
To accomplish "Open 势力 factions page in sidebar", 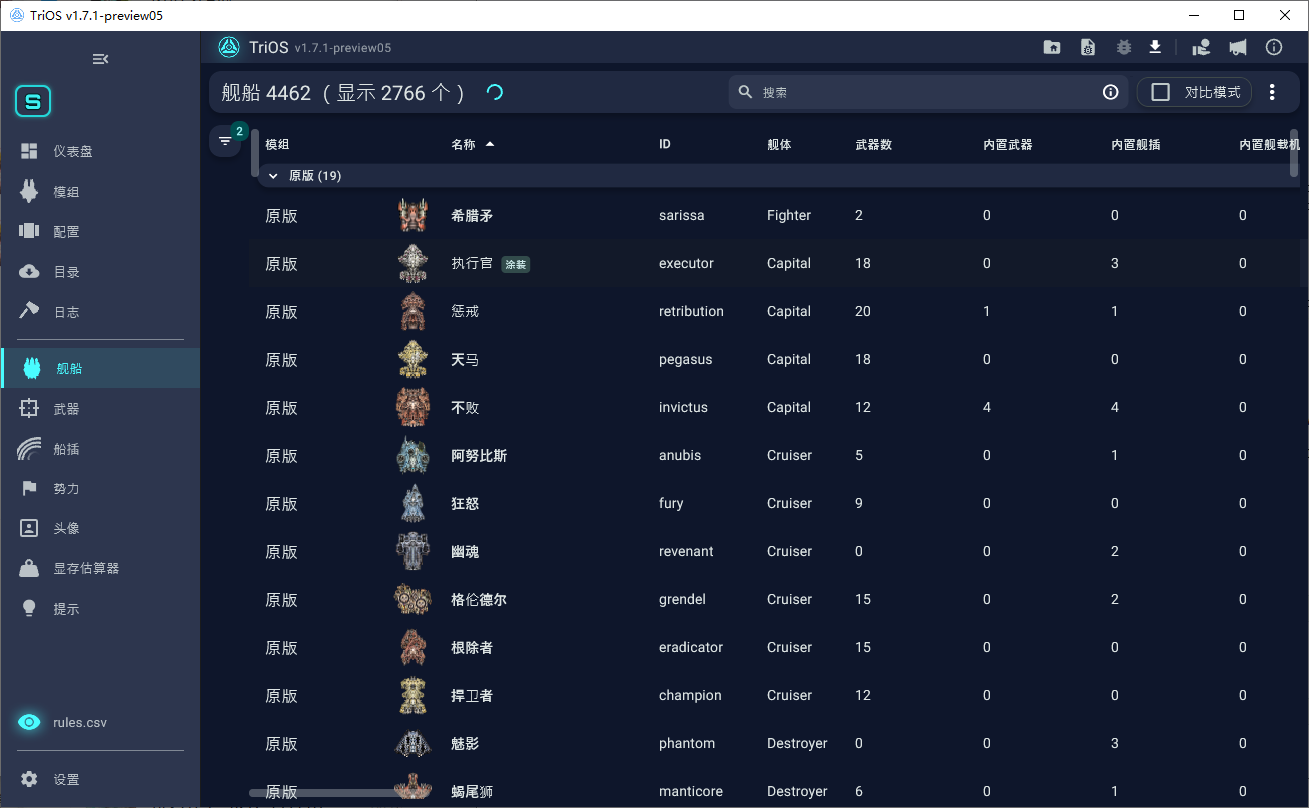I will pos(100,488).
